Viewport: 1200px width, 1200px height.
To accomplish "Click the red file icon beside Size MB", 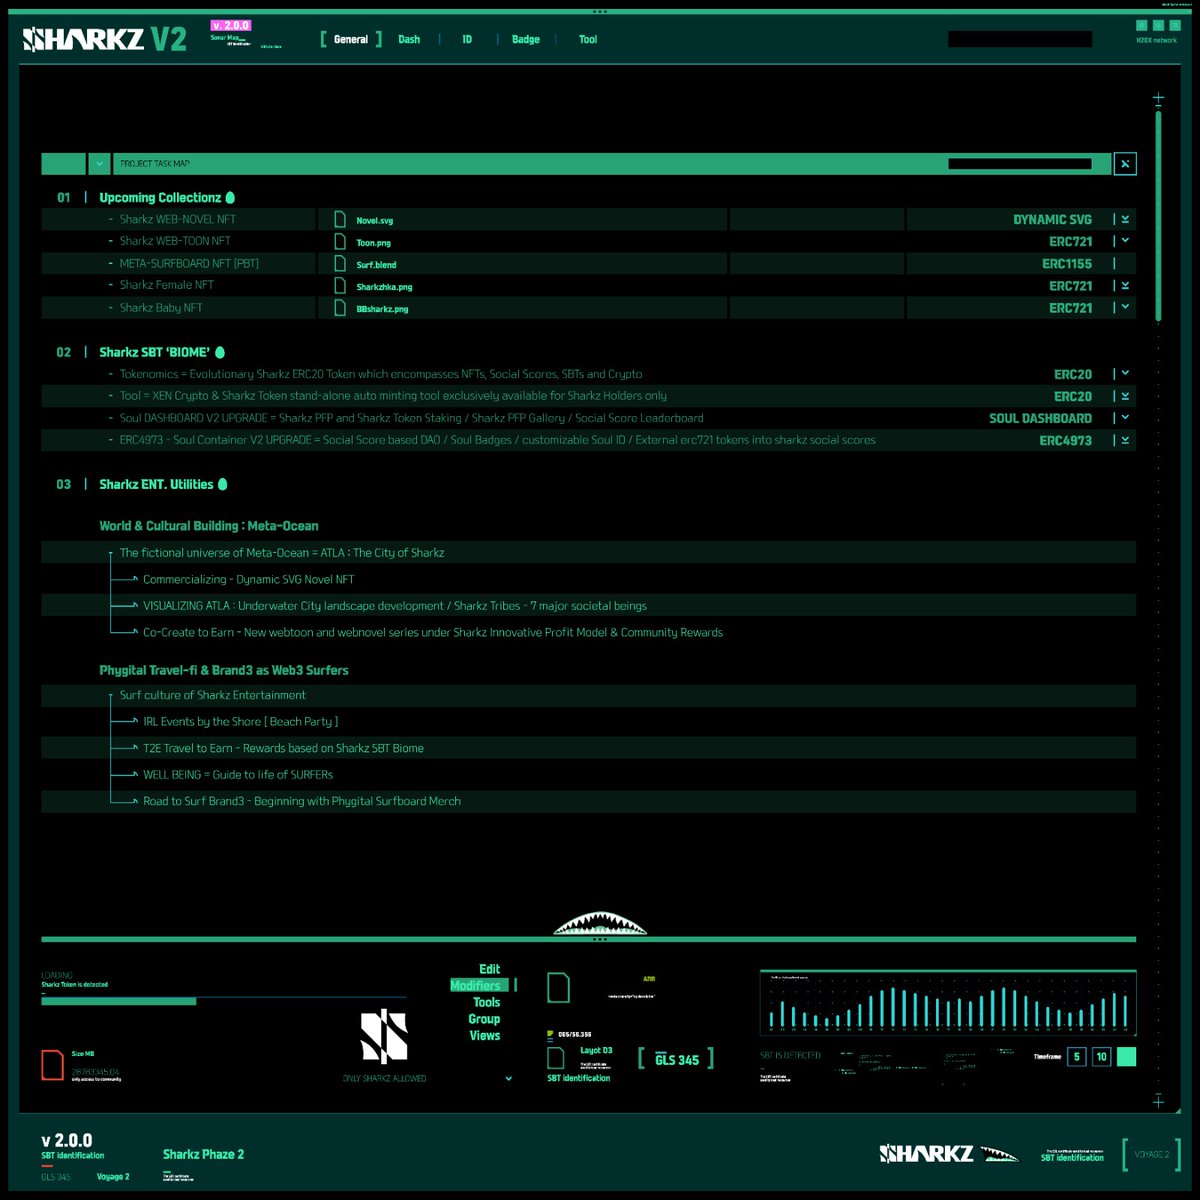I will pyautogui.click(x=52, y=1065).
